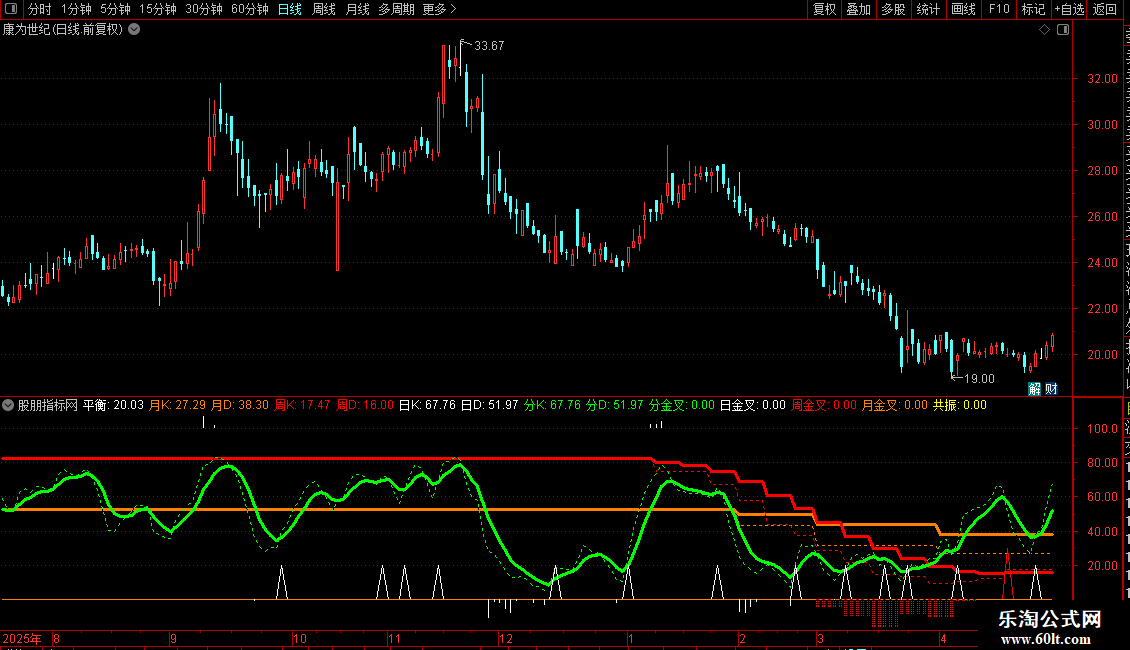The width and height of the screenshot is (1130, 650).
Task: Open the 统计 statistics tool
Action: click(927, 9)
